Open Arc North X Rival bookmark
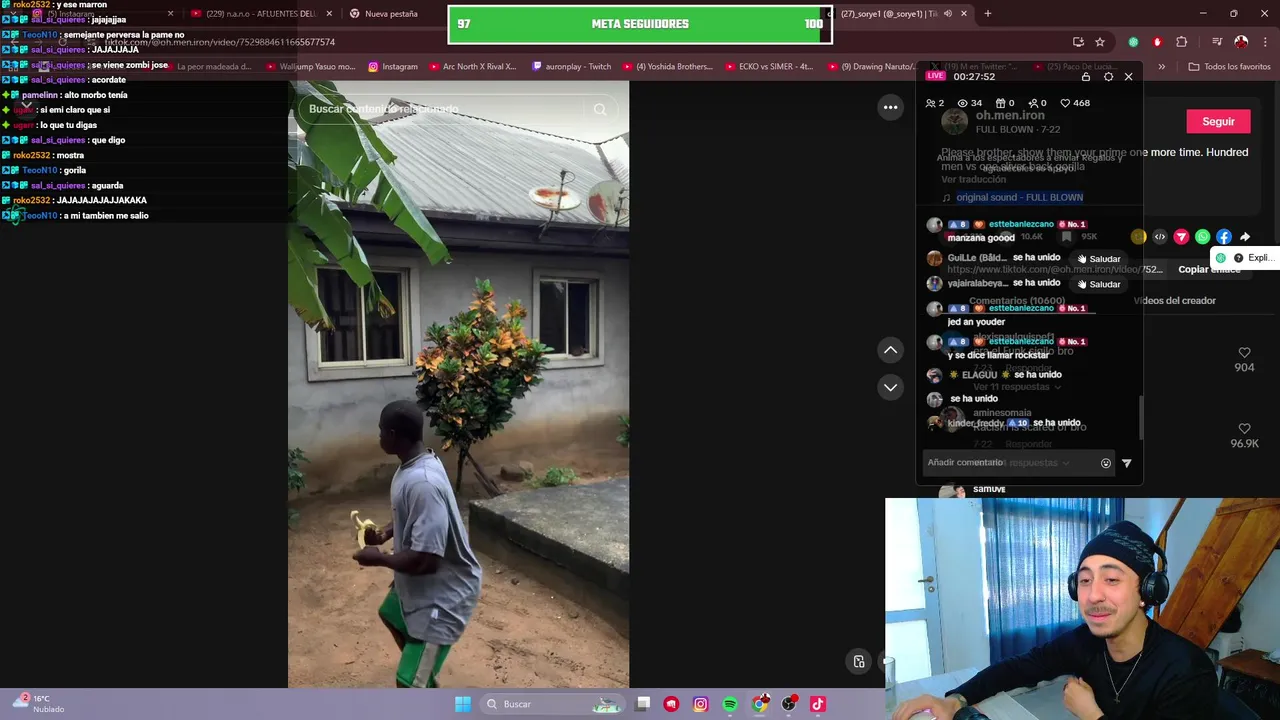 (x=472, y=67)
